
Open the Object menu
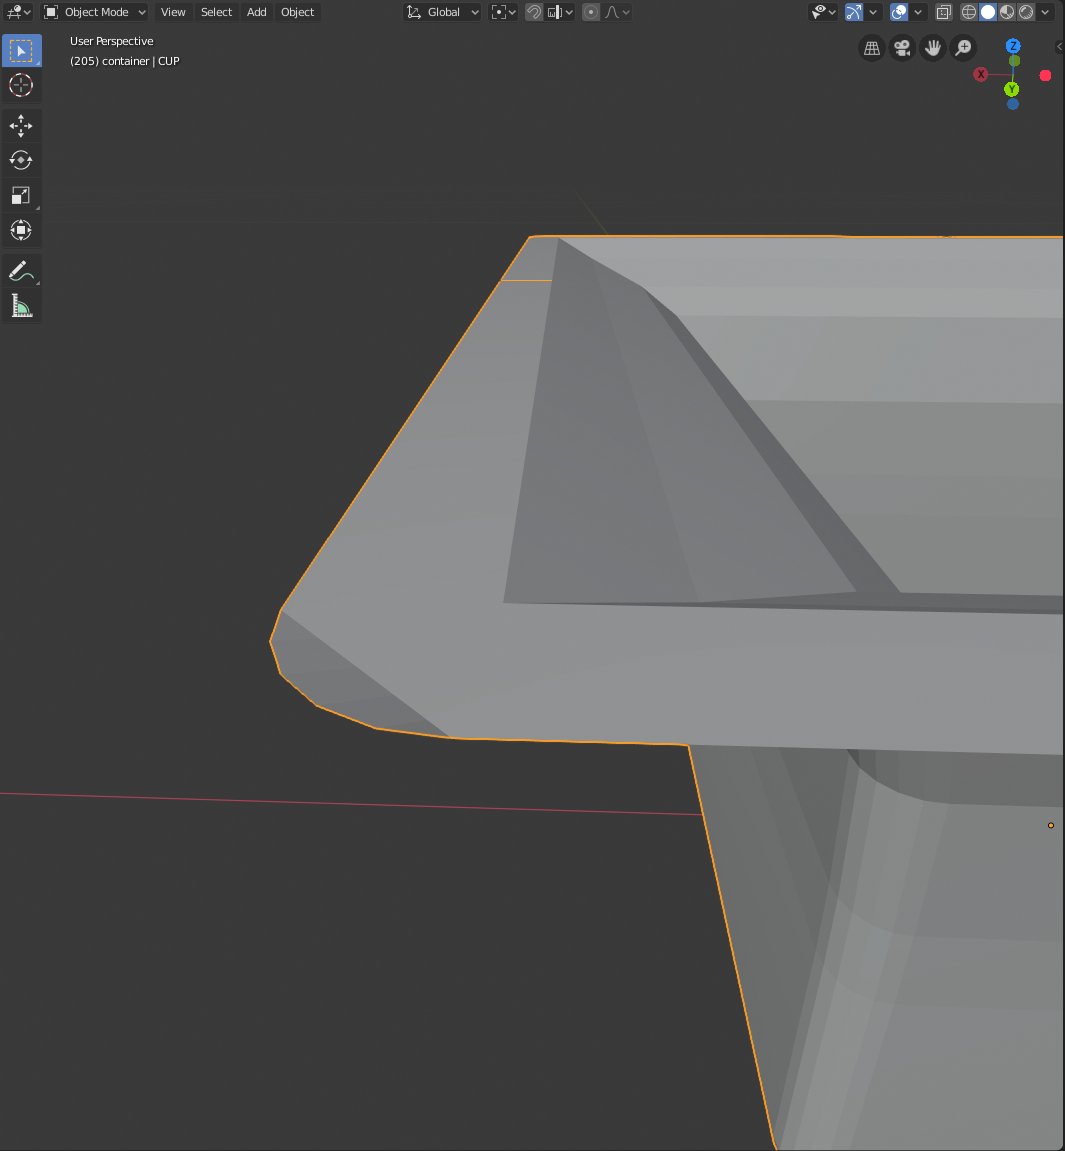[x=297, y=12]
